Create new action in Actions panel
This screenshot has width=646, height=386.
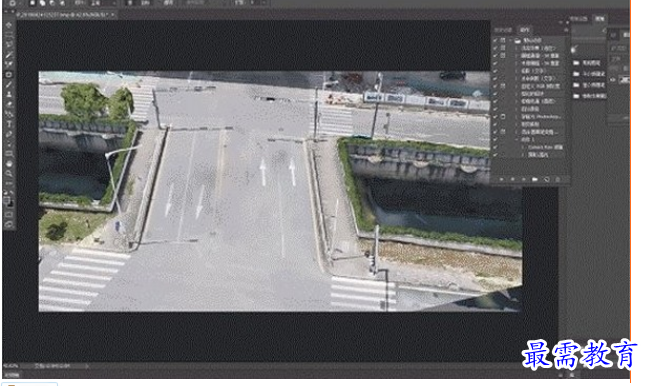(x=546, y=180)
